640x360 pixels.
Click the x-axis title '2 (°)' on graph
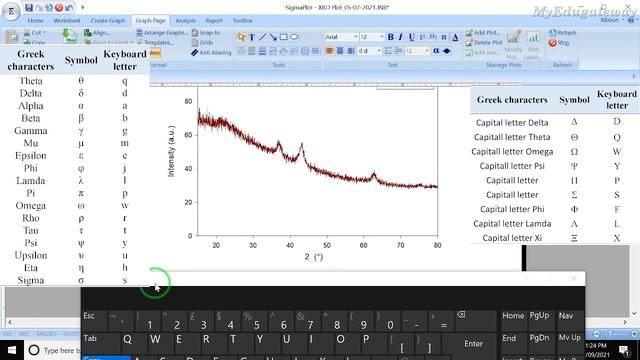pos(313,257)
